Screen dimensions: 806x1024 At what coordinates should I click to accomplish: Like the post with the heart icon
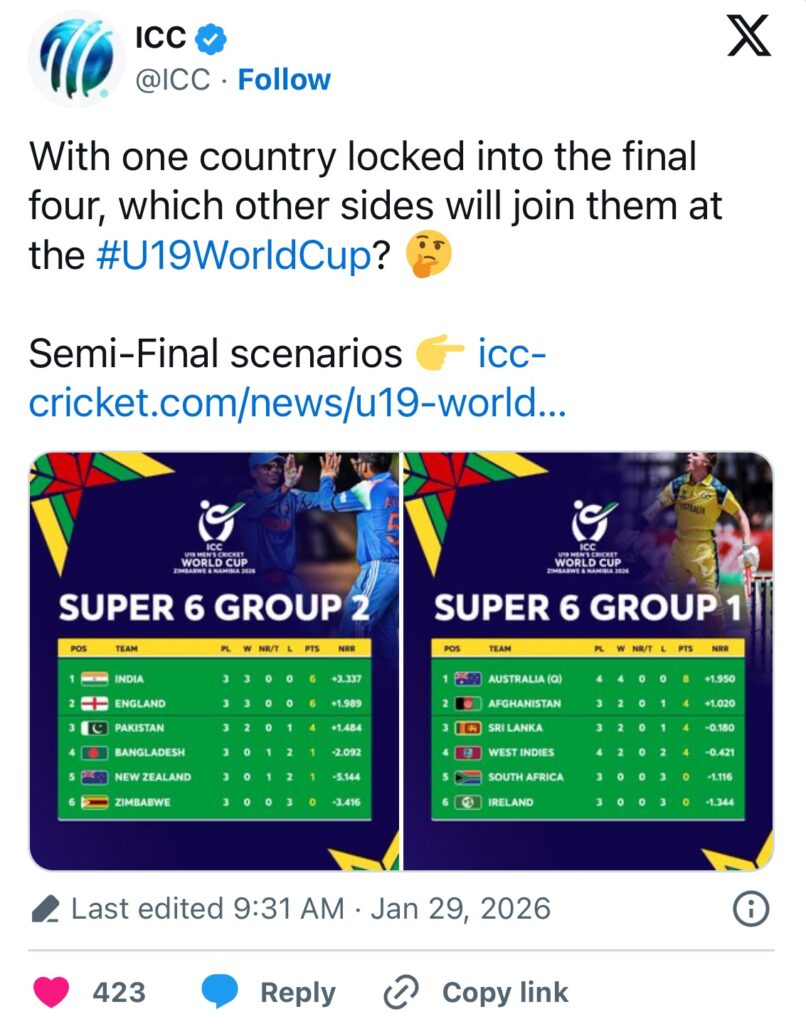52,992
